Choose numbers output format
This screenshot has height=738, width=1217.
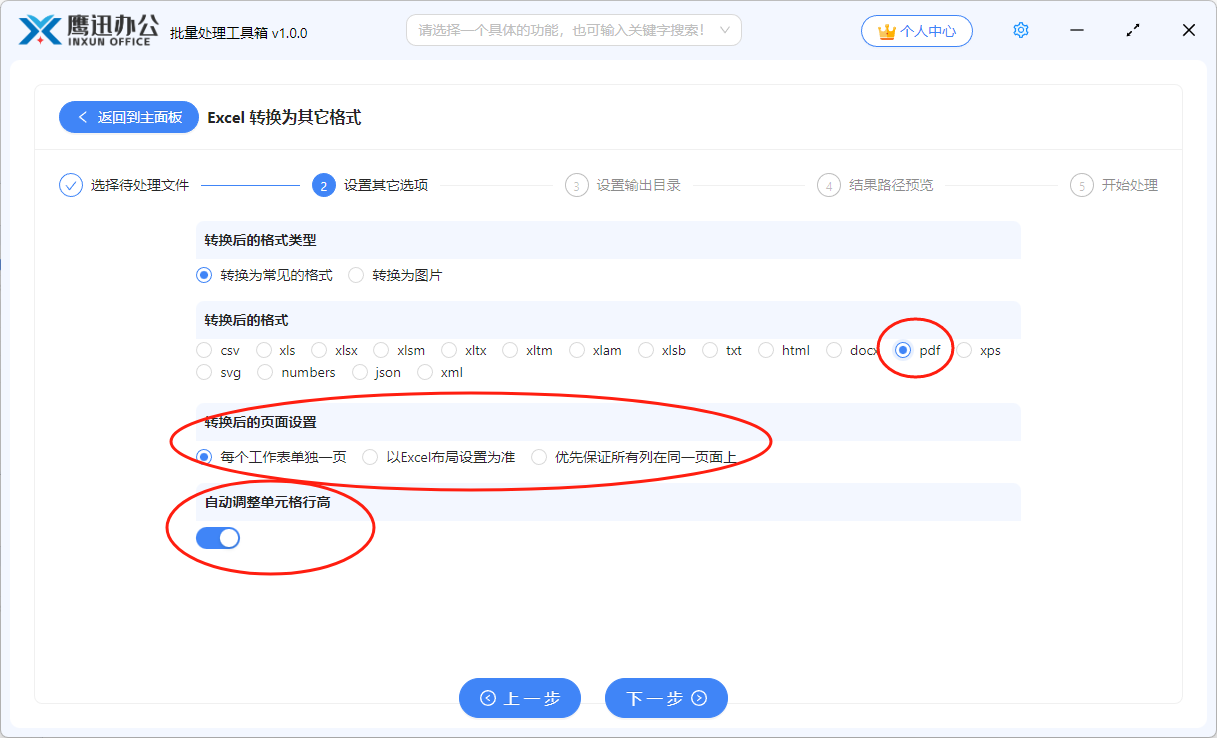(x=265, y=372)
